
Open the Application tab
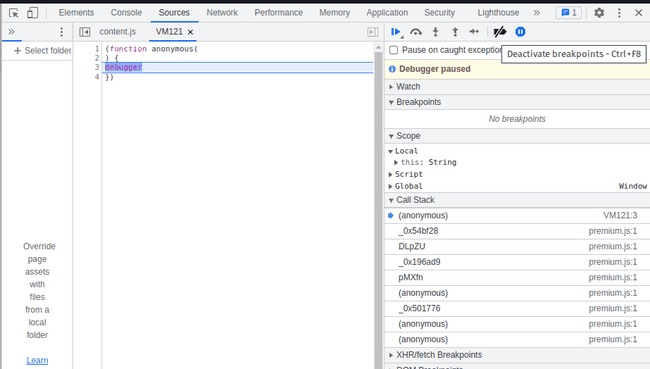pos(387,13)
